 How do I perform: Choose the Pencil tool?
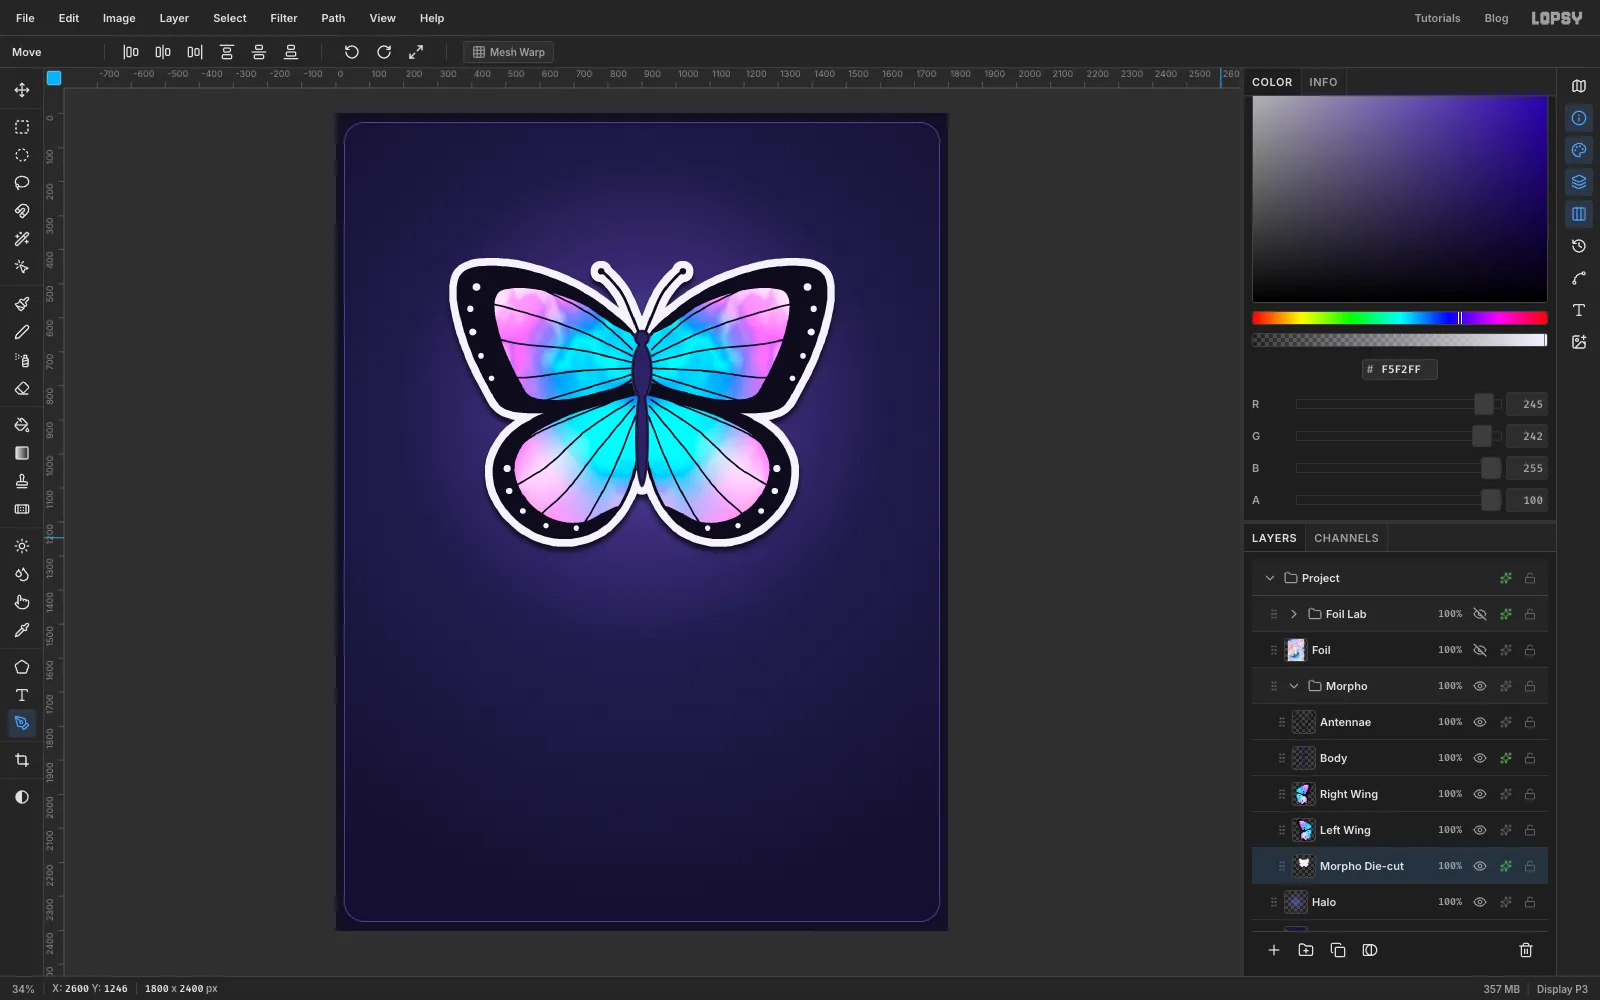pyautogui.click(x=22, y=332)
